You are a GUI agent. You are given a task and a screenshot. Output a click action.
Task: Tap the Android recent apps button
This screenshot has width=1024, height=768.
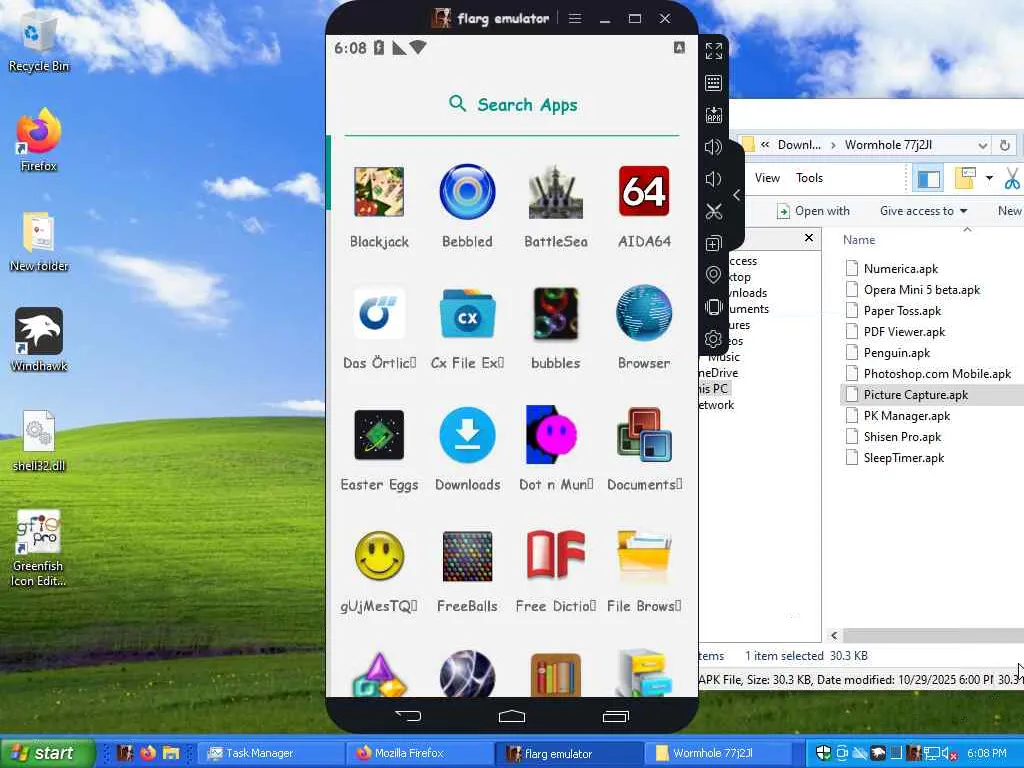pos(615,716)
